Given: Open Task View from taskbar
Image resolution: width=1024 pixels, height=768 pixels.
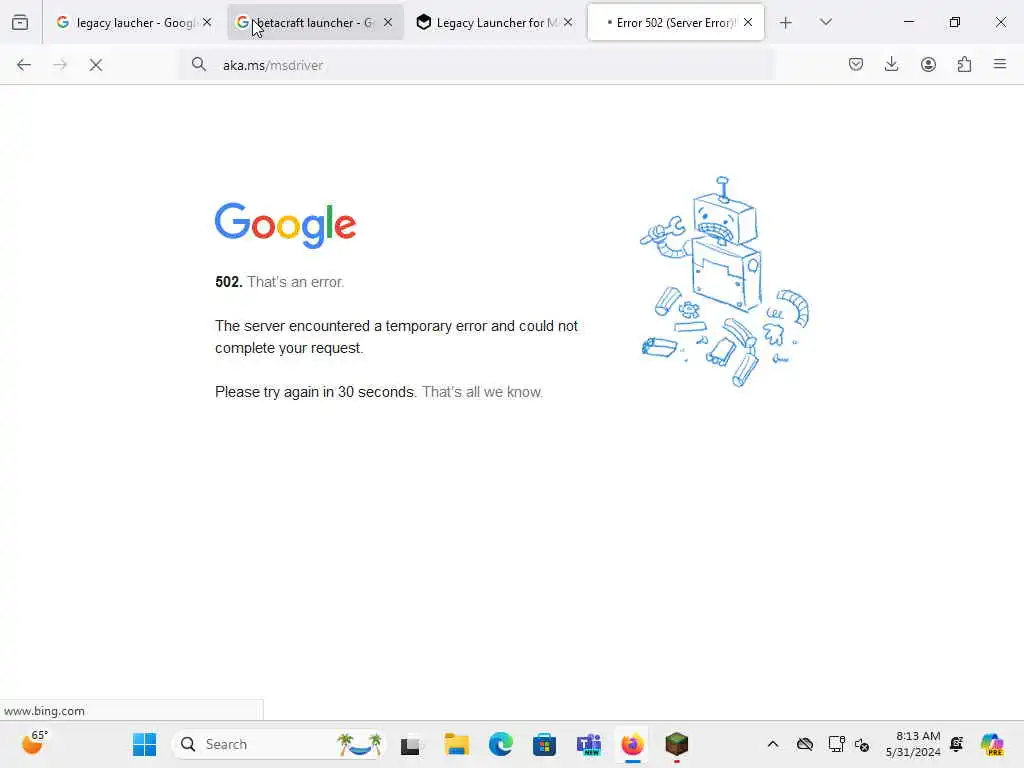Looking at the screenshot, I should pos(410,744).
